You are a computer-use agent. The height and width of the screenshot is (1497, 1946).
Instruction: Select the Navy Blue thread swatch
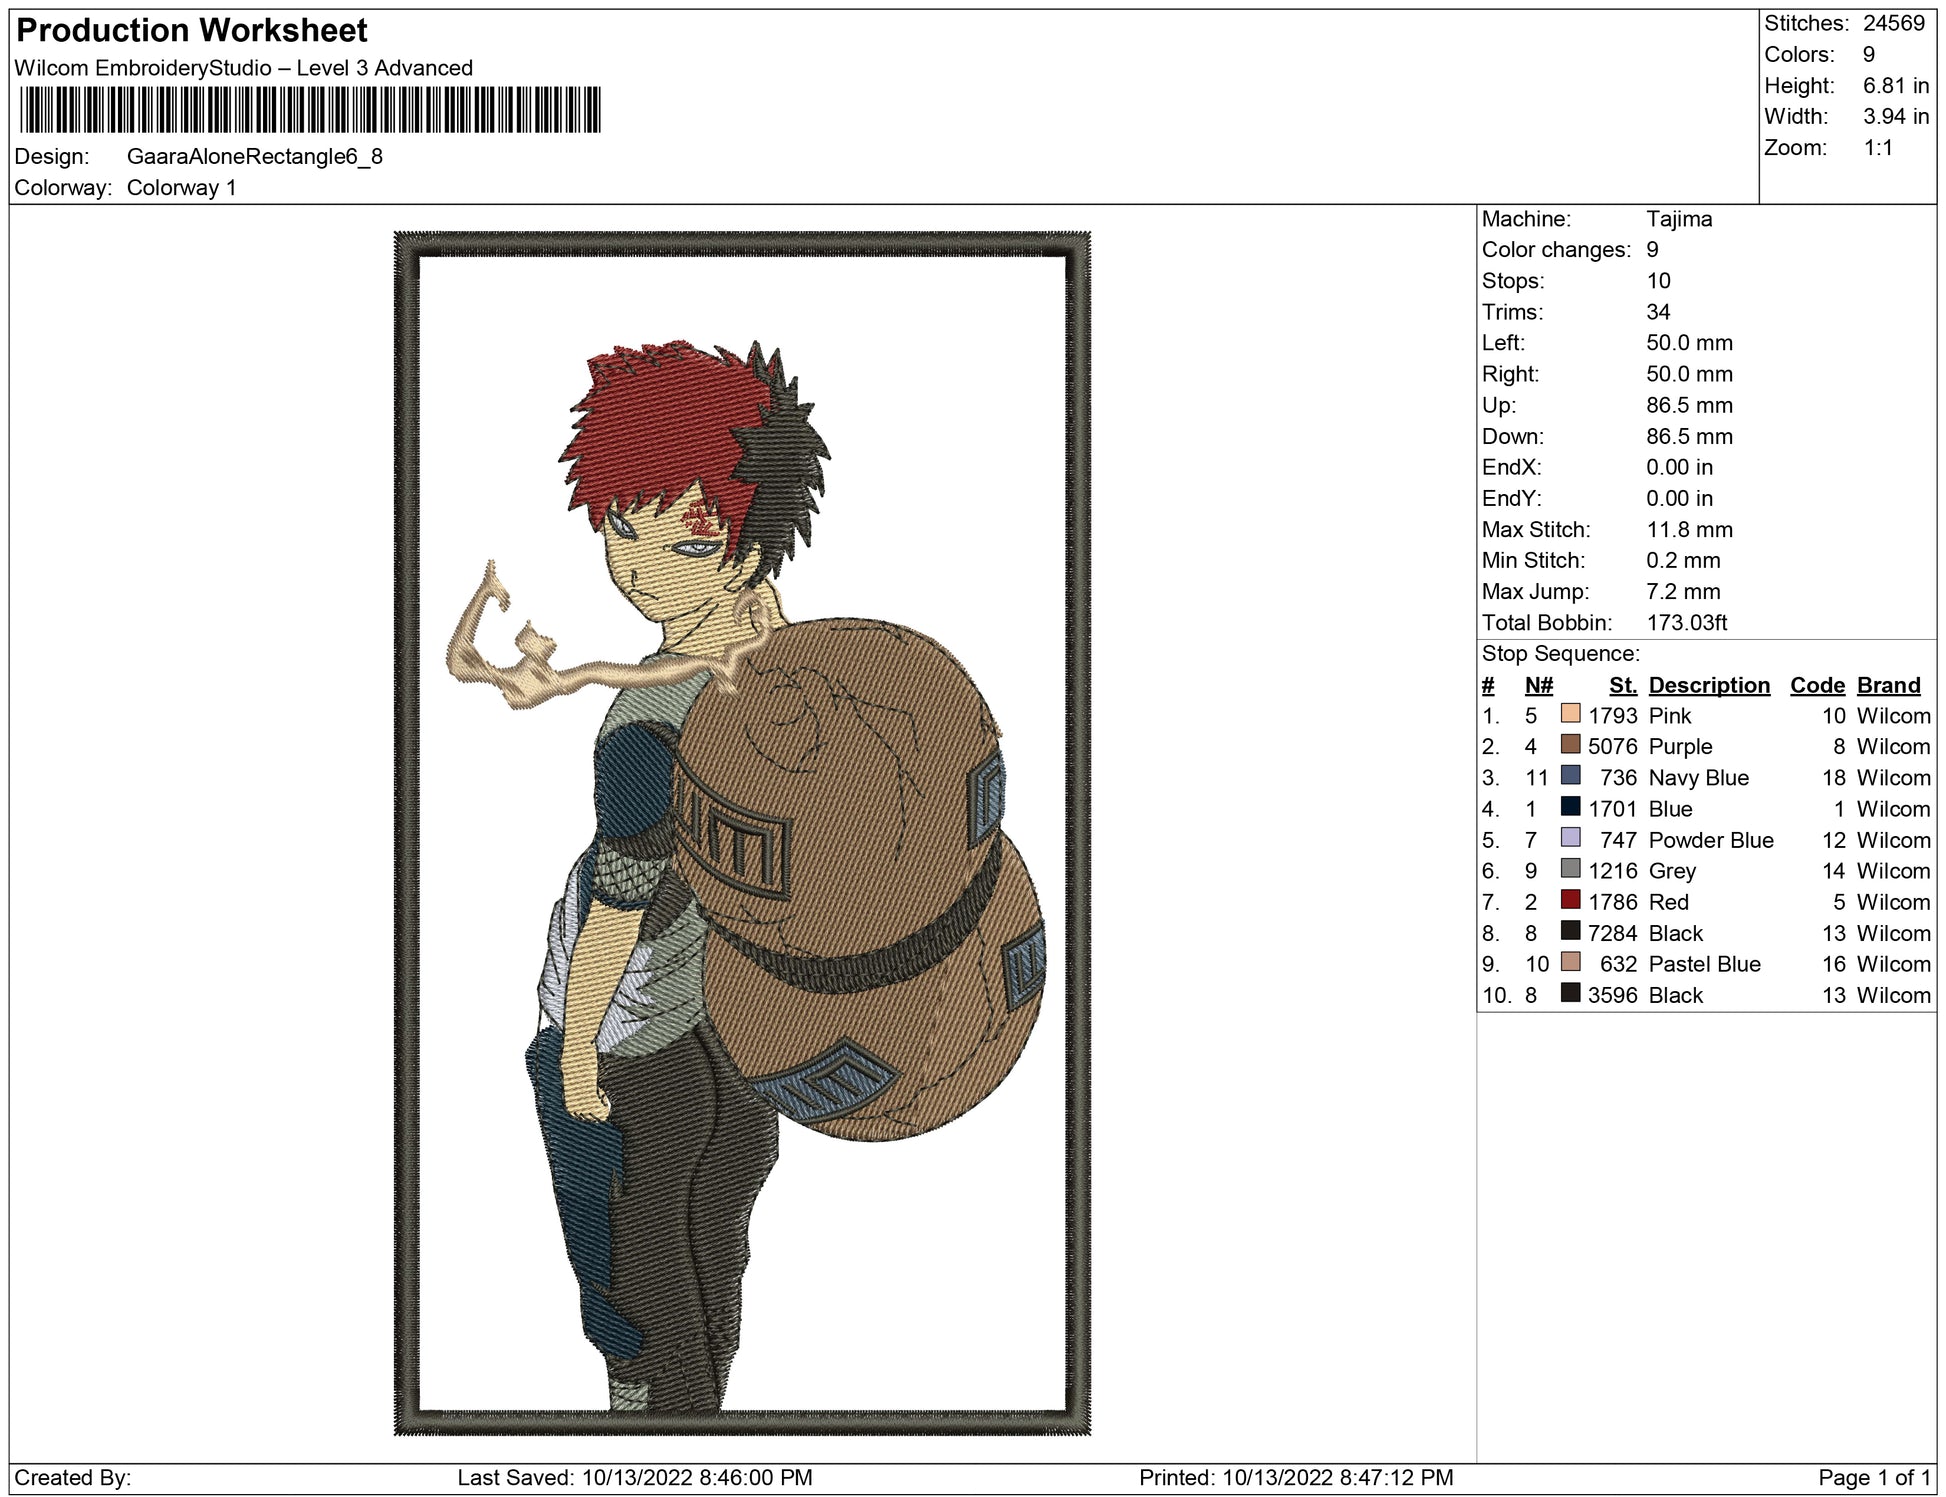point(1570,776)
